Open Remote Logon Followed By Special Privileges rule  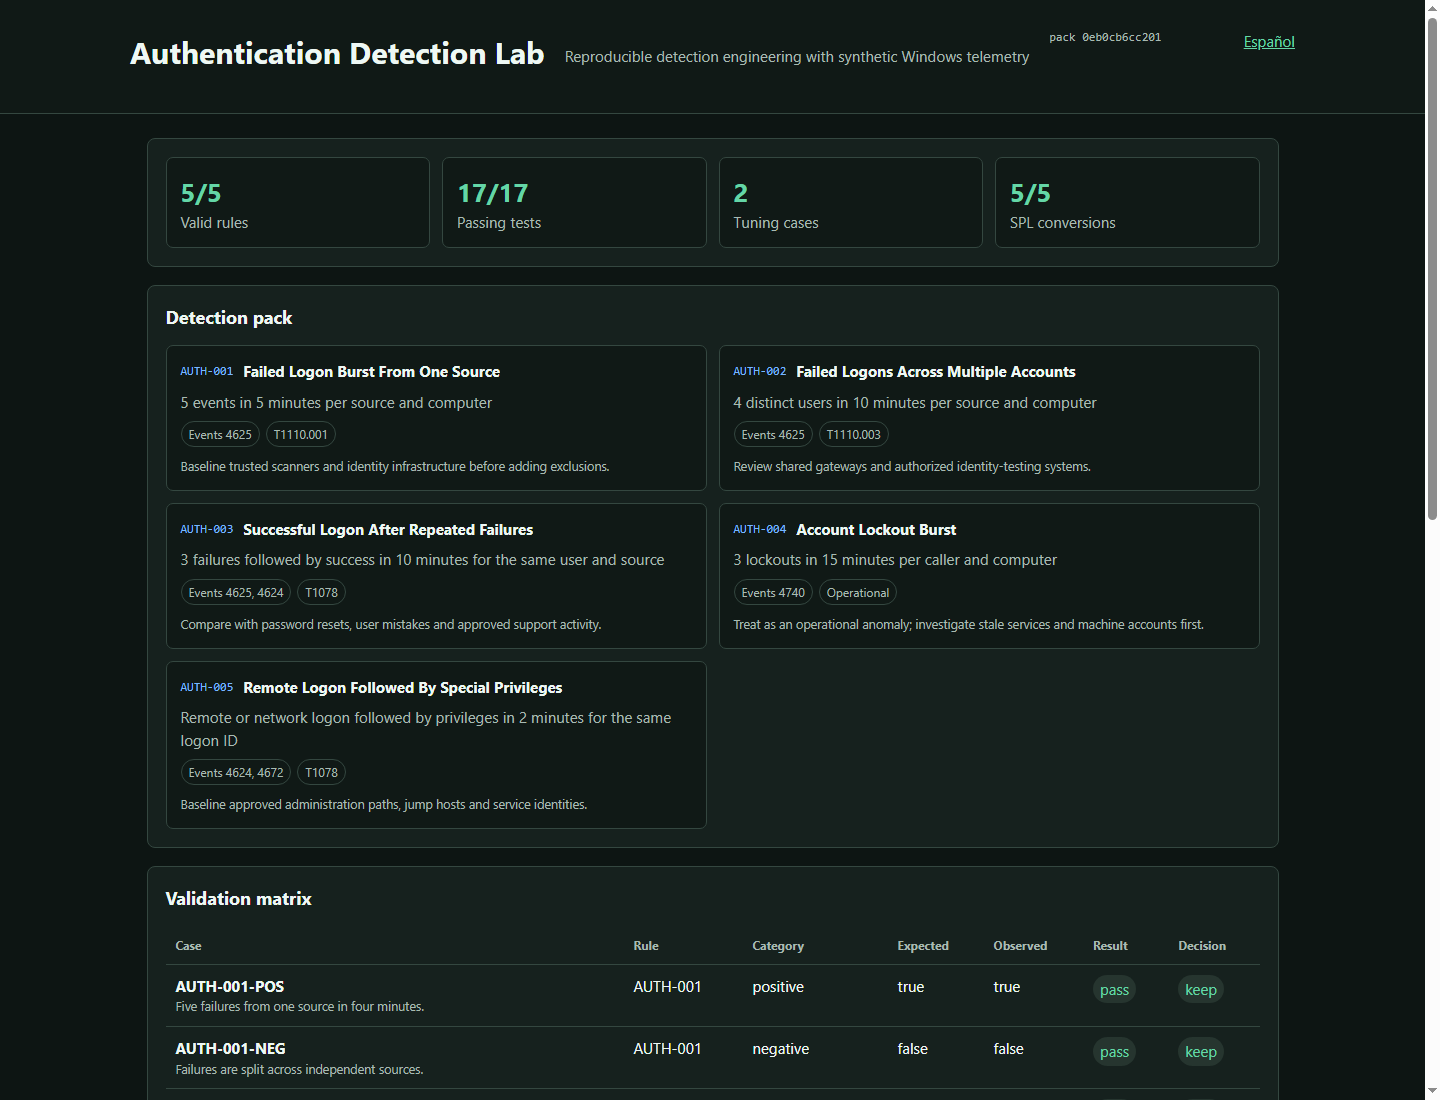(403, 688)
